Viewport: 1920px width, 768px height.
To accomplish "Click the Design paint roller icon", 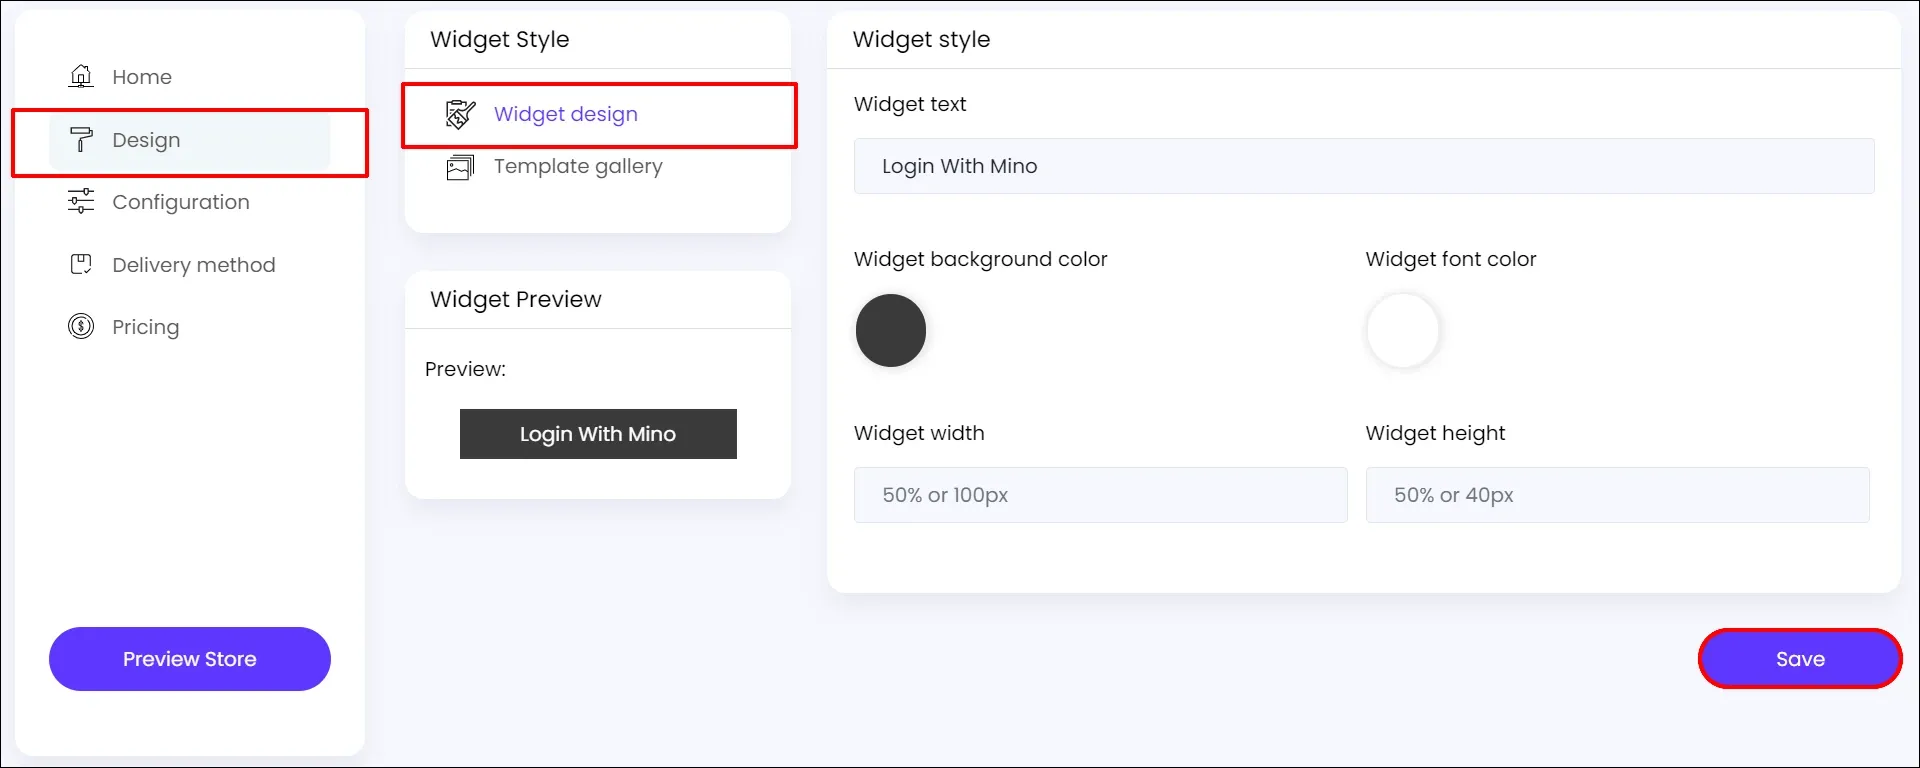I will pos(81,140).
